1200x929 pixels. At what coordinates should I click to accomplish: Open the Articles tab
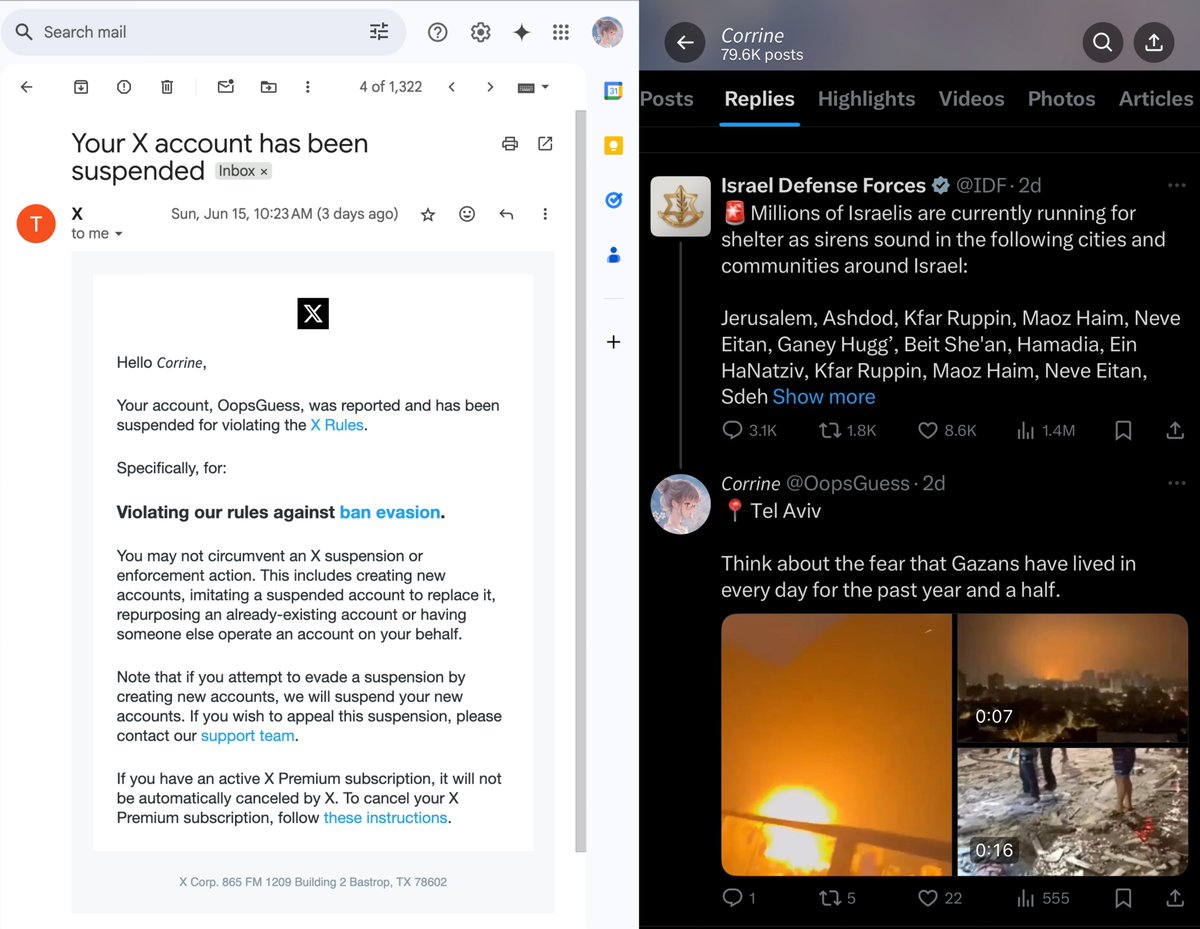(1156, 99)
